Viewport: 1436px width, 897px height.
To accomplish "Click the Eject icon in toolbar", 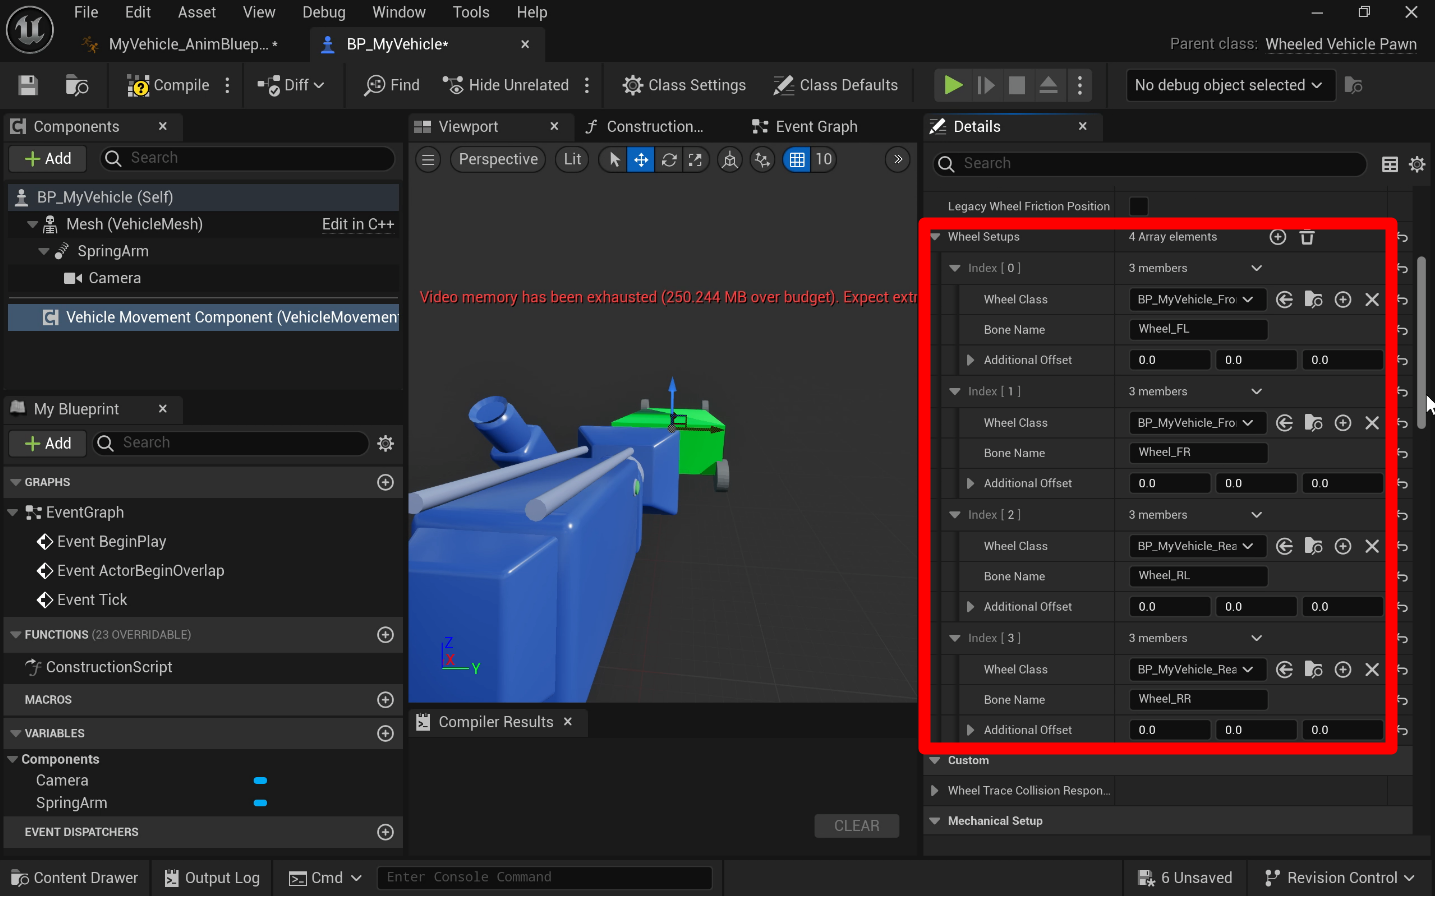I will coord(1048,85).
